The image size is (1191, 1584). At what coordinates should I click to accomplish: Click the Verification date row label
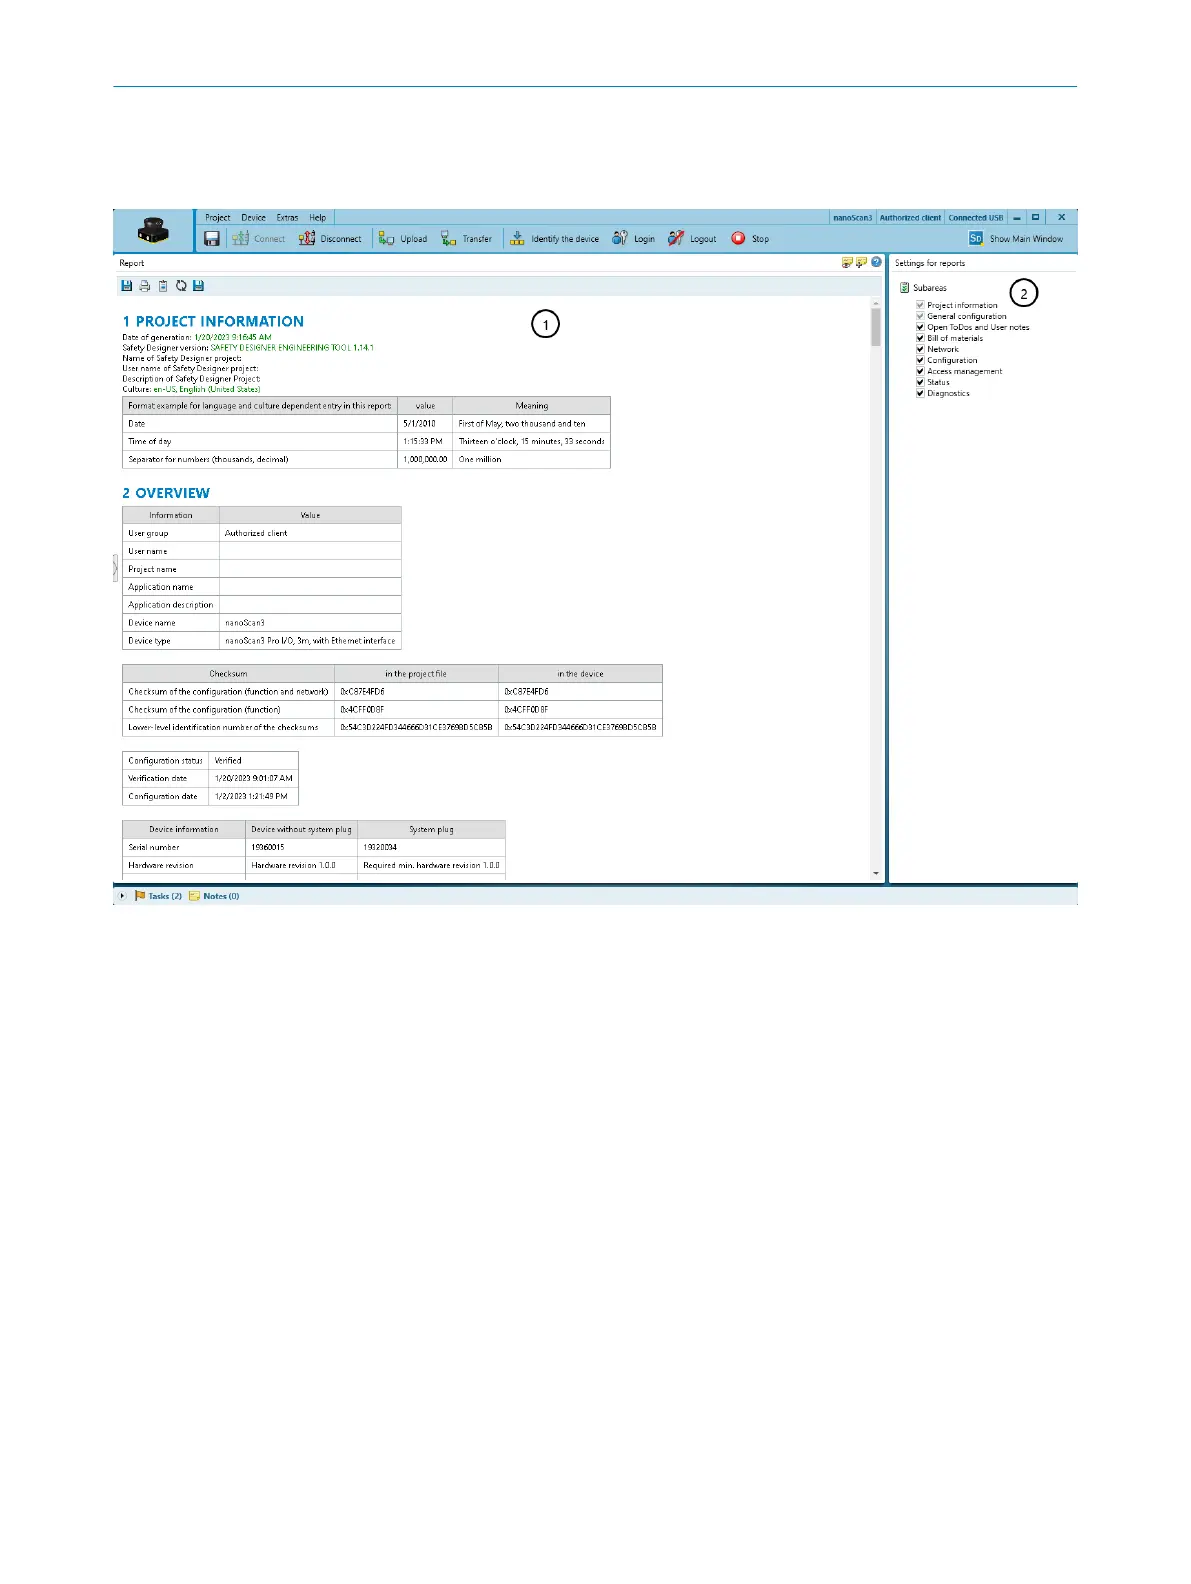point(166,778)
